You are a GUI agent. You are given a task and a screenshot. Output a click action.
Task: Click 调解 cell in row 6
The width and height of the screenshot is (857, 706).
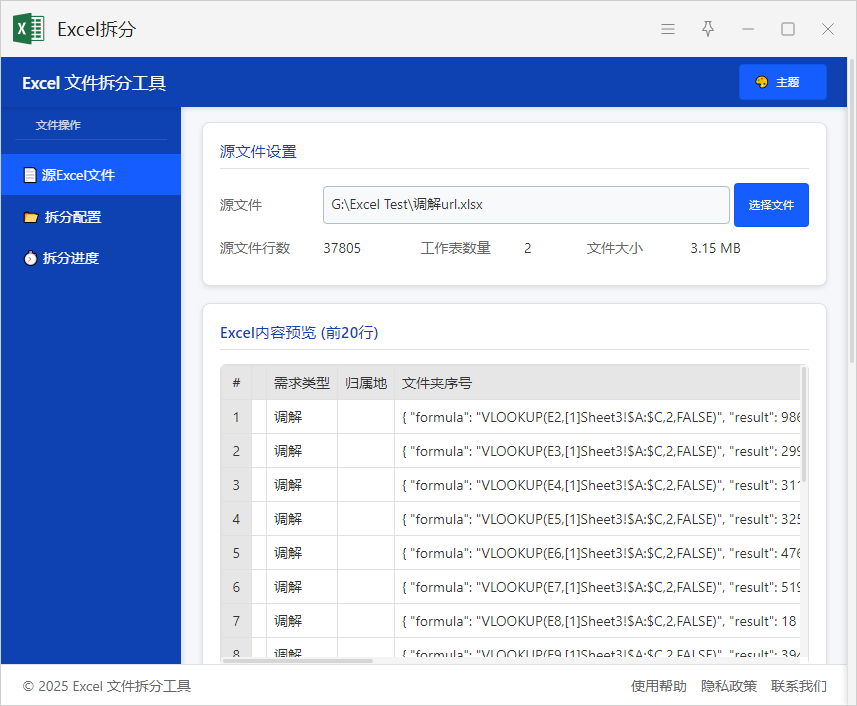tap(302, 587)
